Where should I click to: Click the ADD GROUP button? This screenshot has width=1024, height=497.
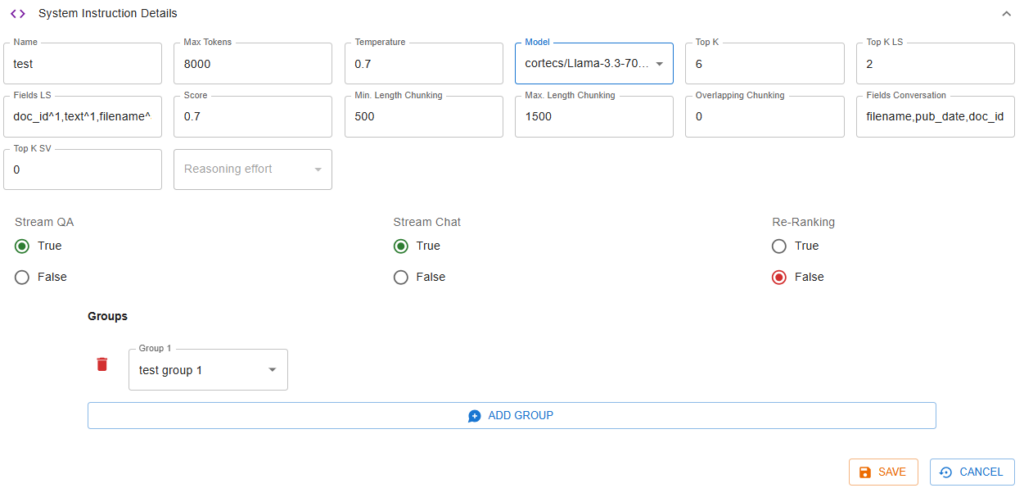pos(511,415)
